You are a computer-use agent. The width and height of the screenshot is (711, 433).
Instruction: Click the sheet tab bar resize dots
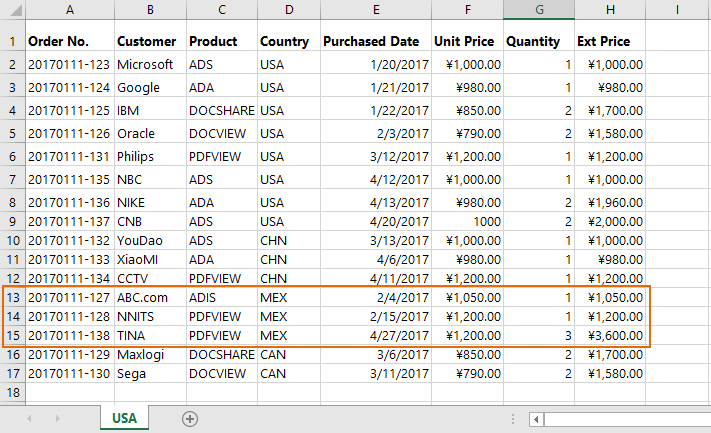513,419
